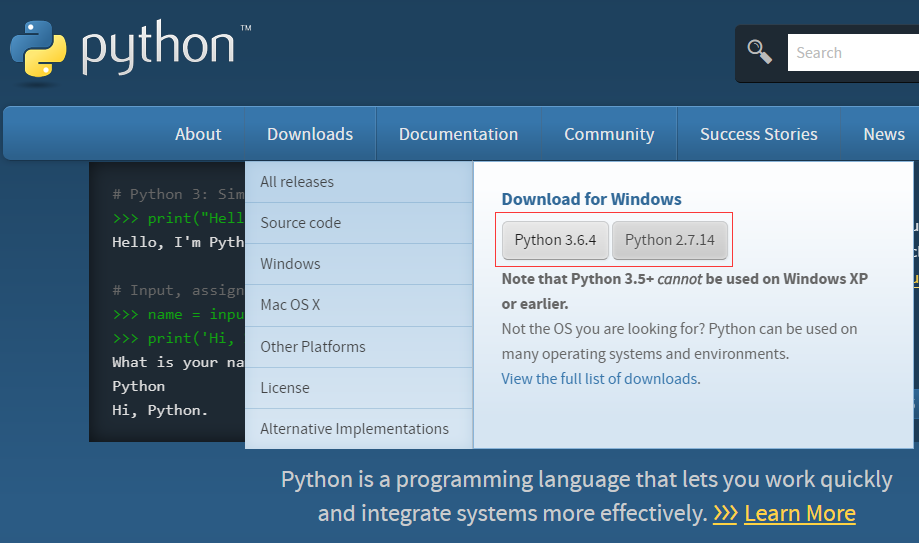Open the Documentation menu
Screen dimensions: 919x543
click(458, 134)
